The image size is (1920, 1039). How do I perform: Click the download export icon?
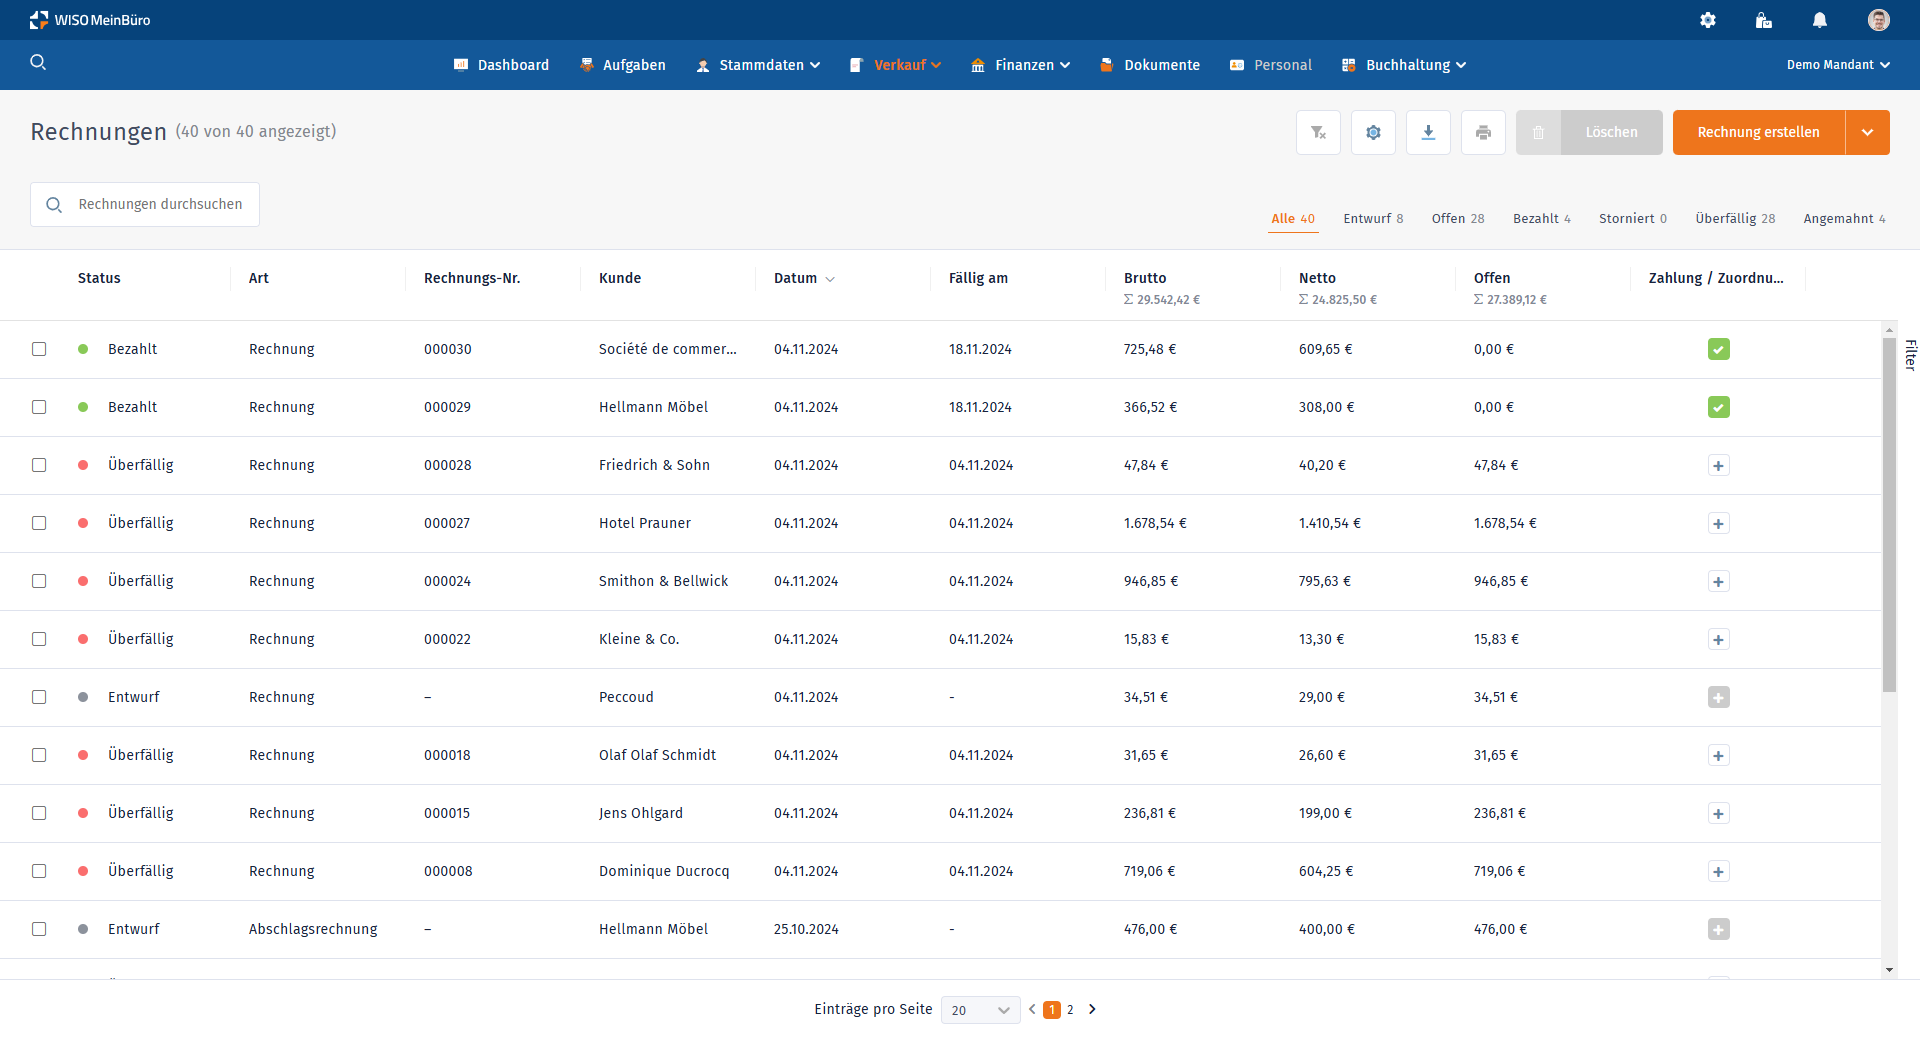[x=1428, y=132]
